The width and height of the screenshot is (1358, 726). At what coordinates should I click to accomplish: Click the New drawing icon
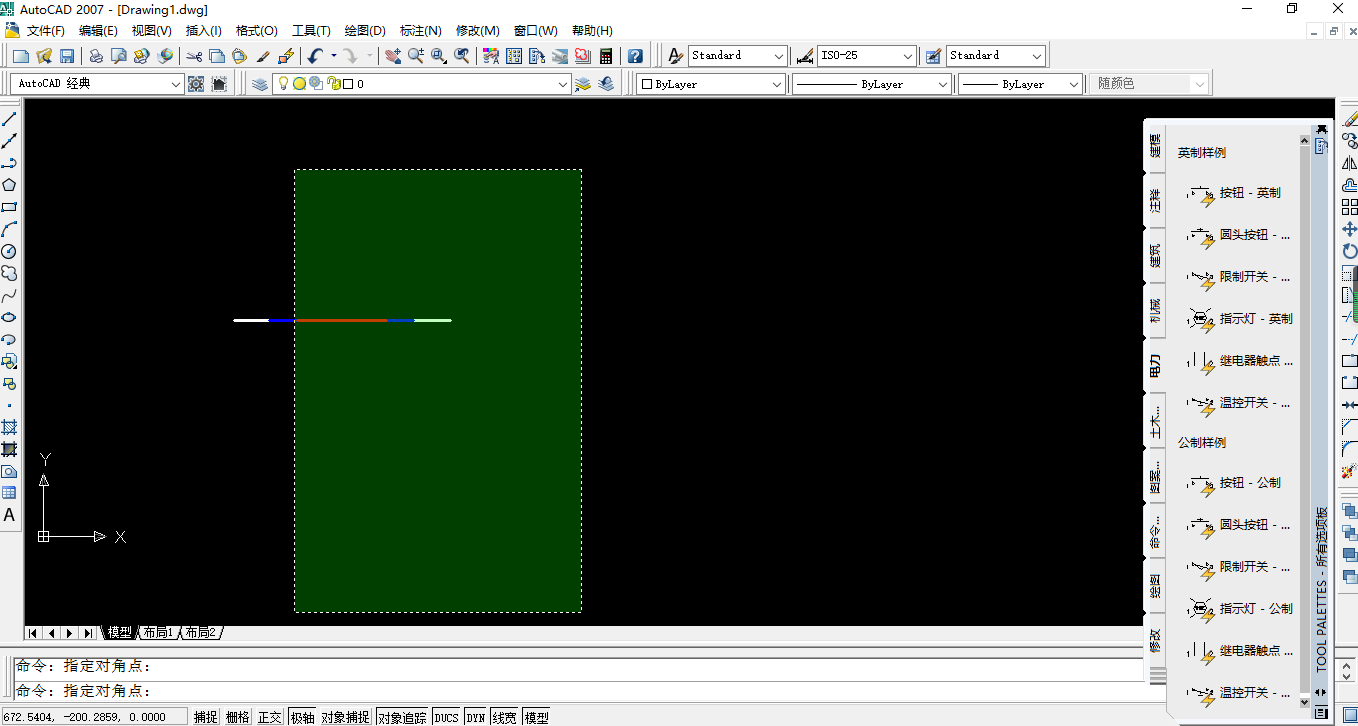[x=21, y=56]
